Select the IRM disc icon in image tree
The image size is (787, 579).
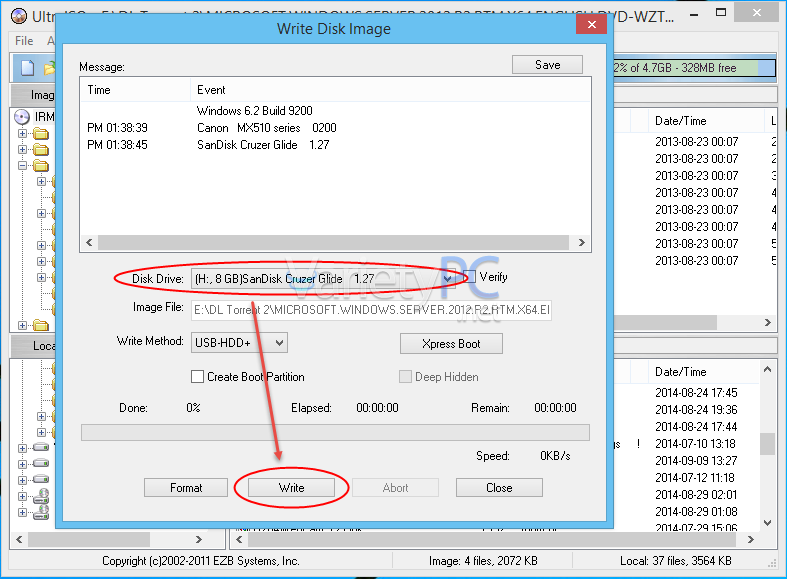tap(22, 117)
